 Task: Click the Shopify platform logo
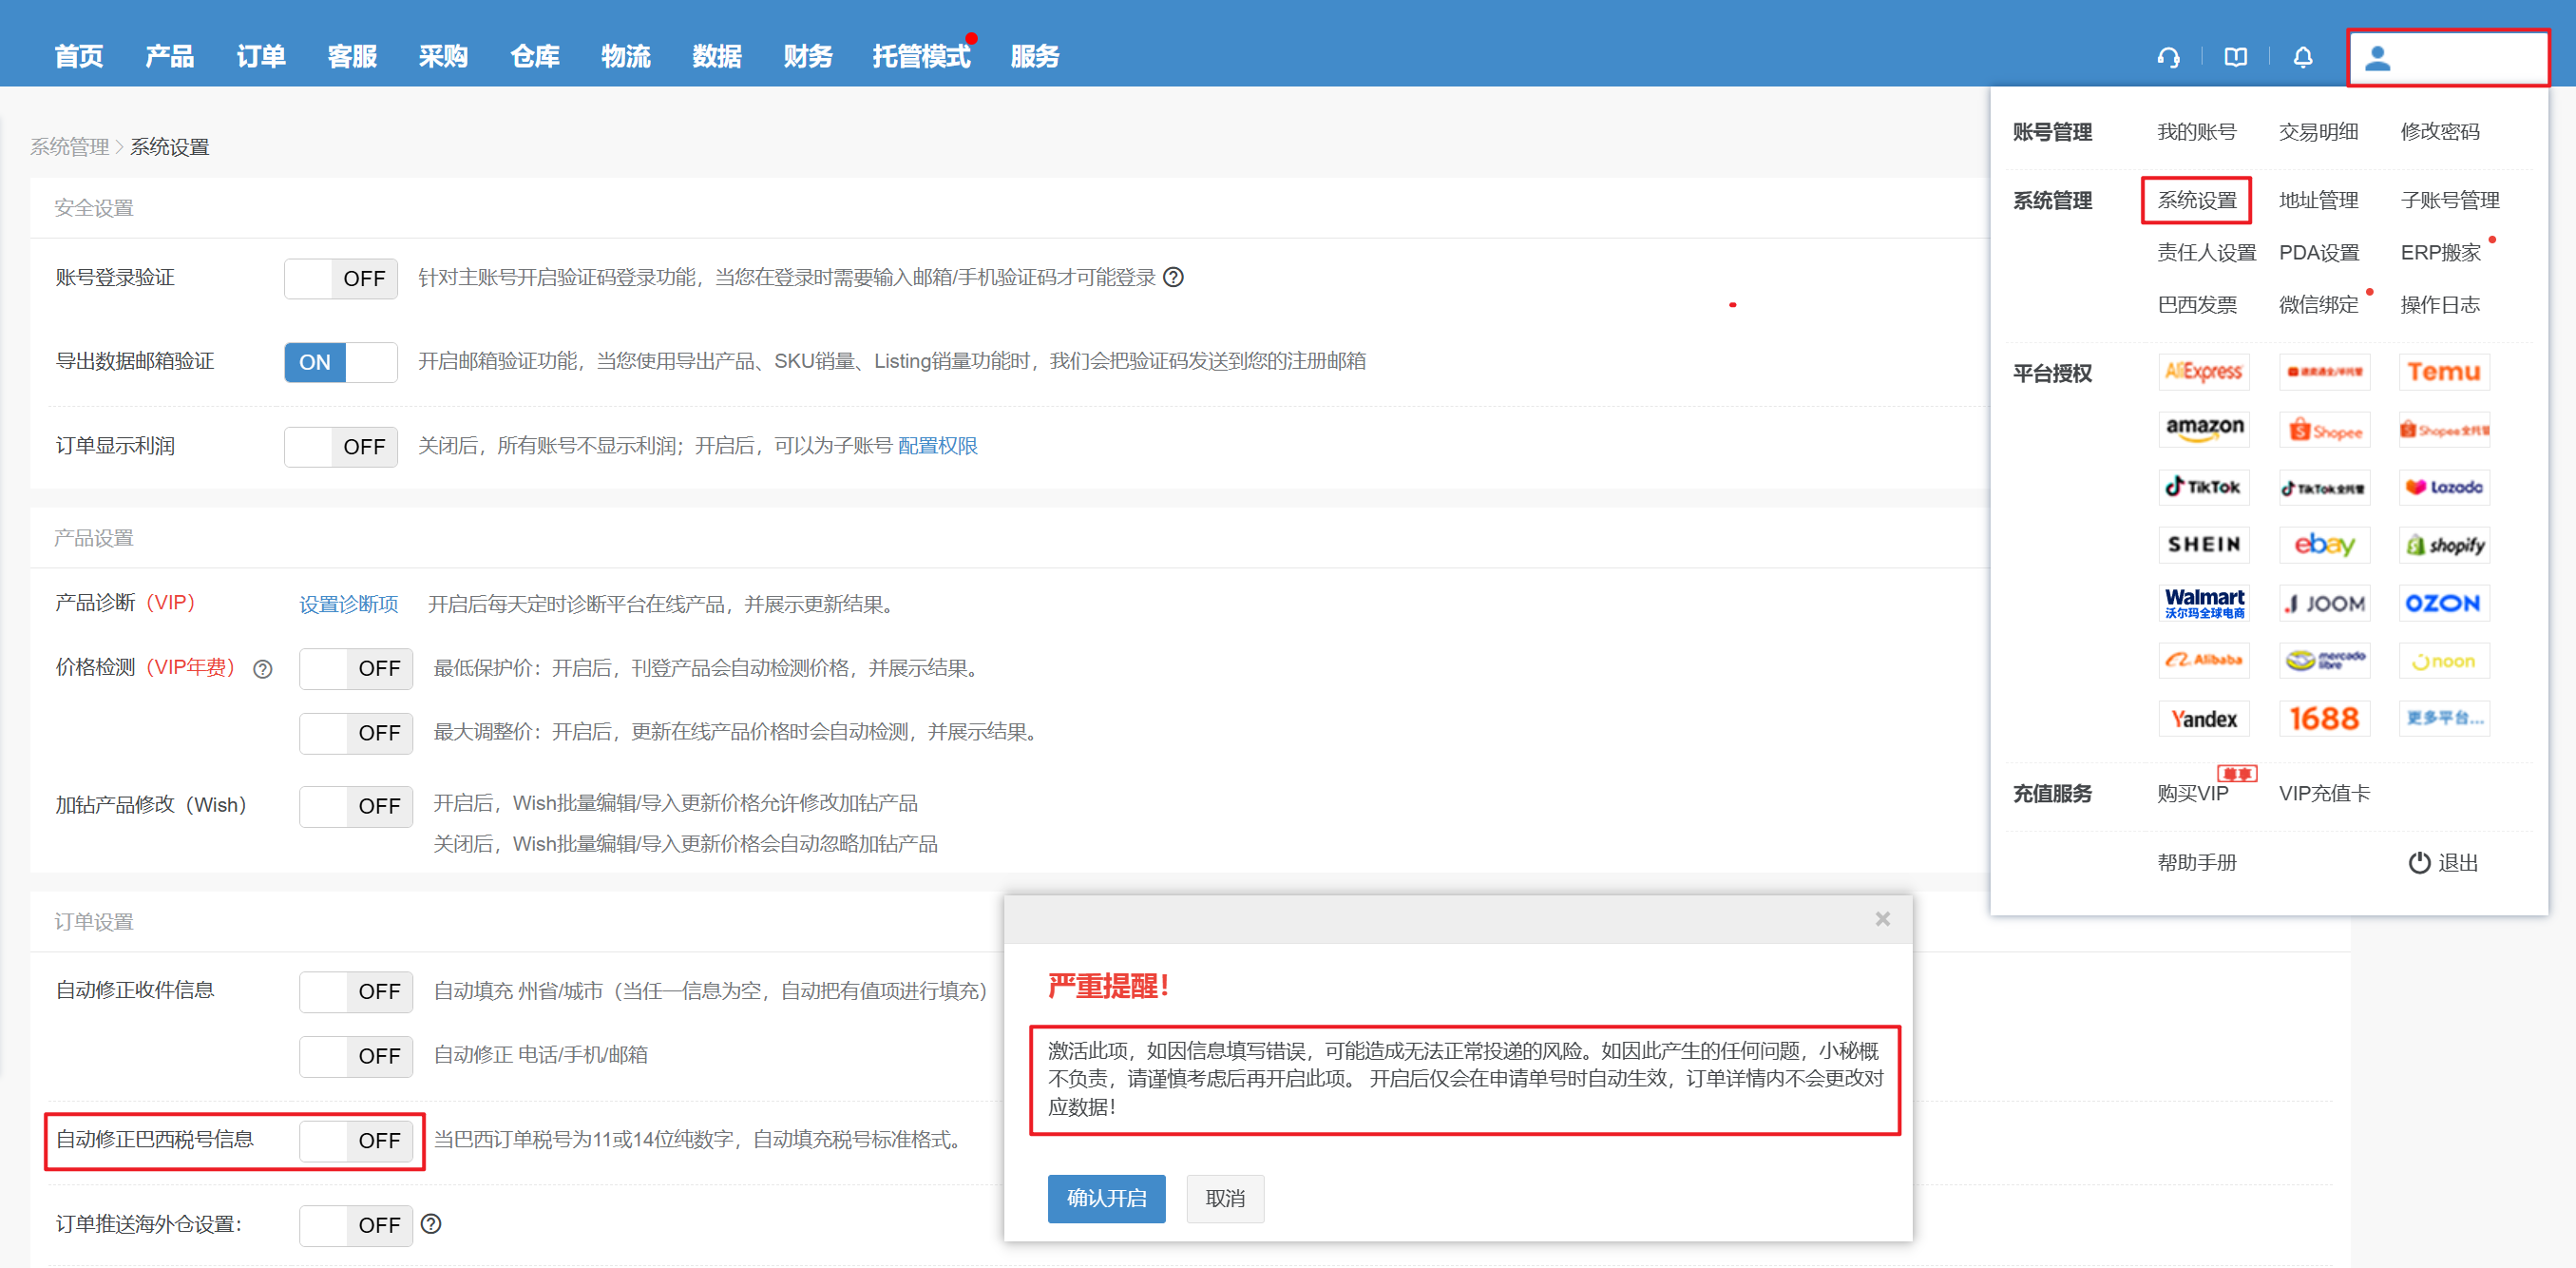click(2443, 545)
